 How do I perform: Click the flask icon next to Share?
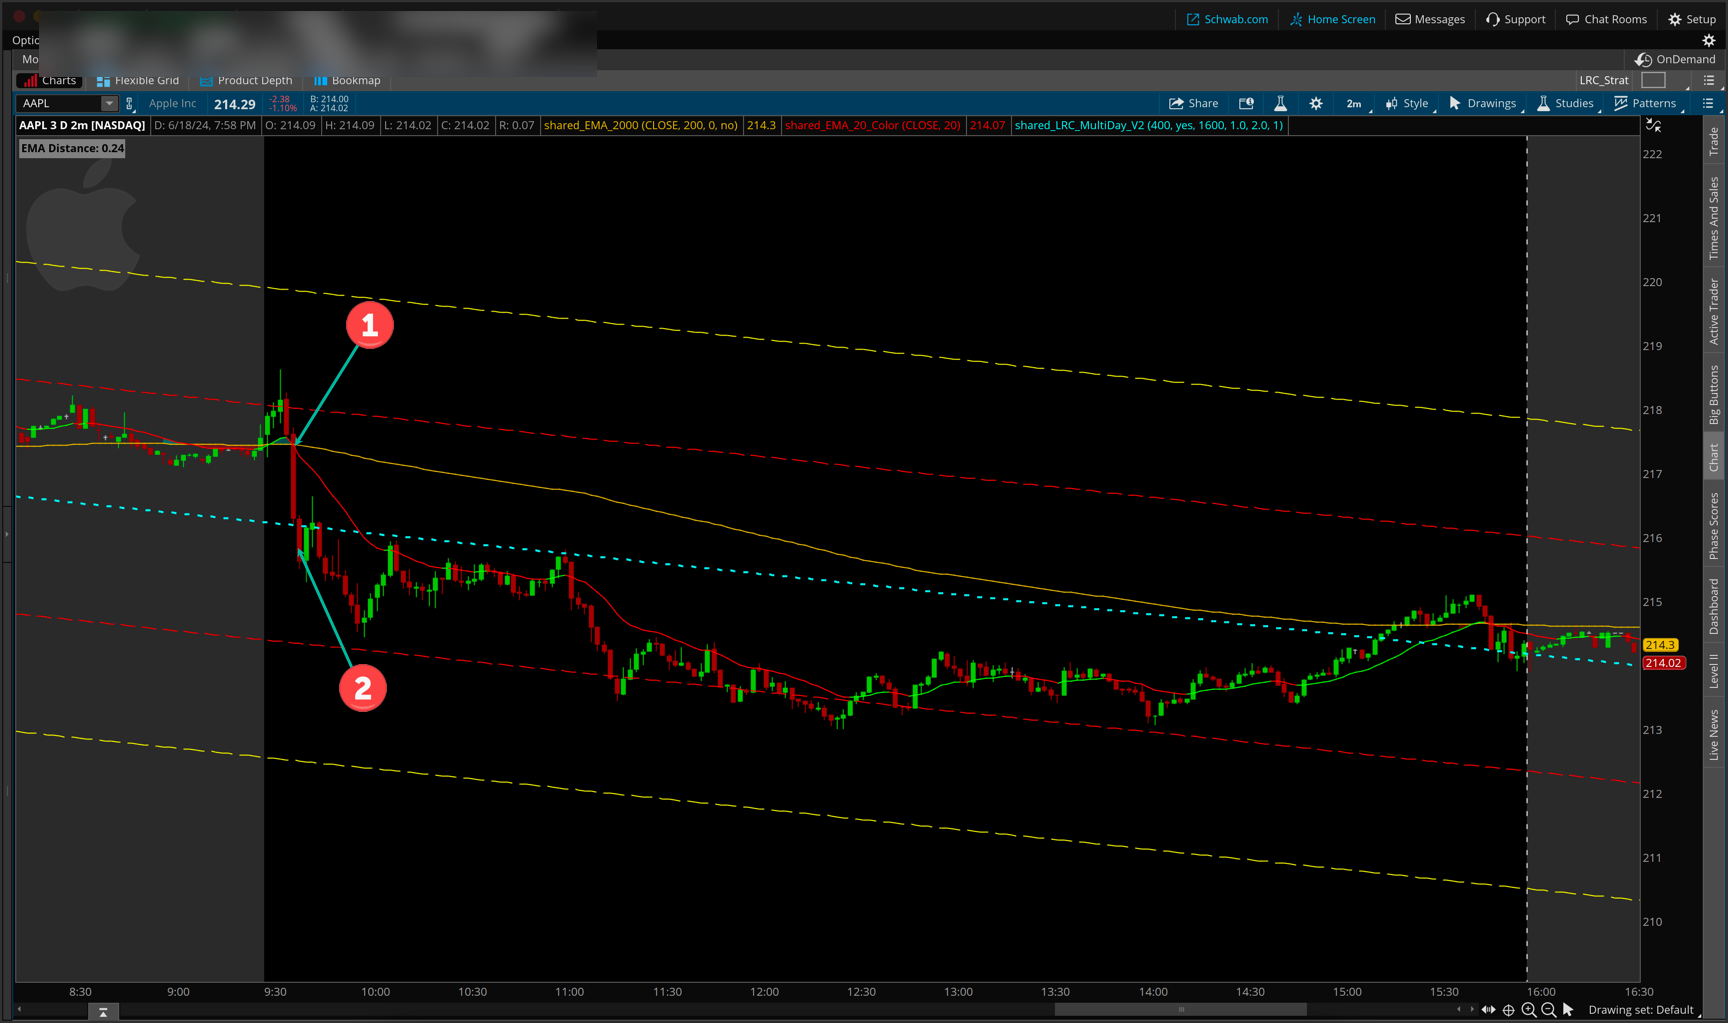pyautogui.click(x=1280, y=104)
